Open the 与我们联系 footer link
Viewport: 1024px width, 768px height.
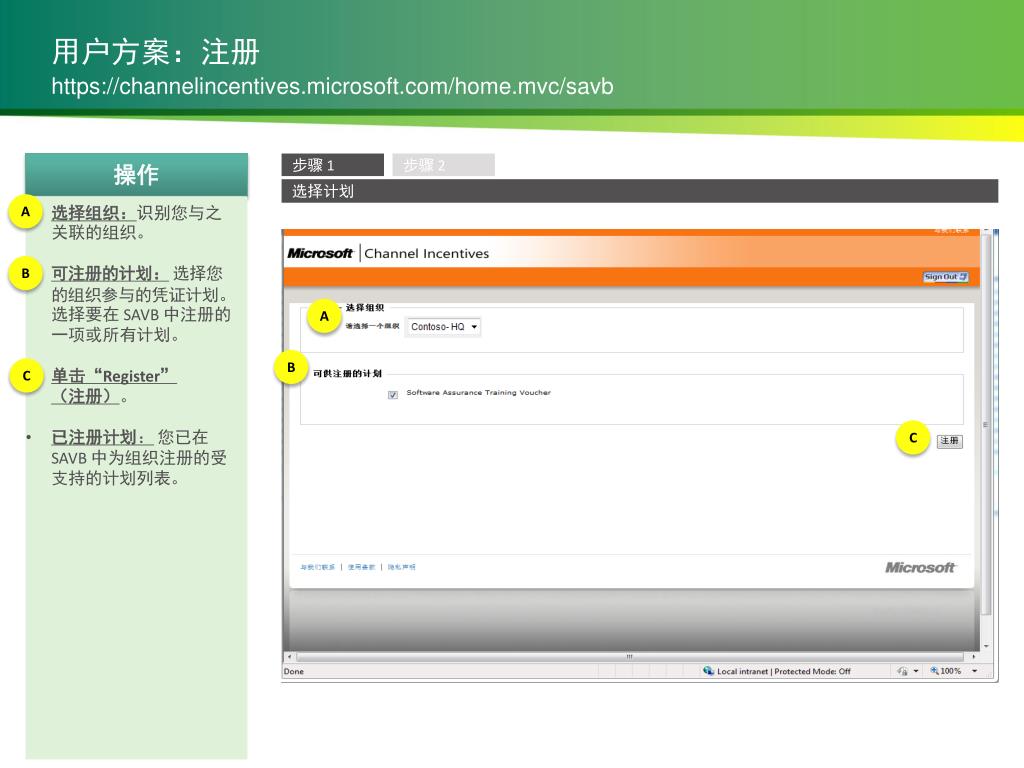click(x=318, y=567)
